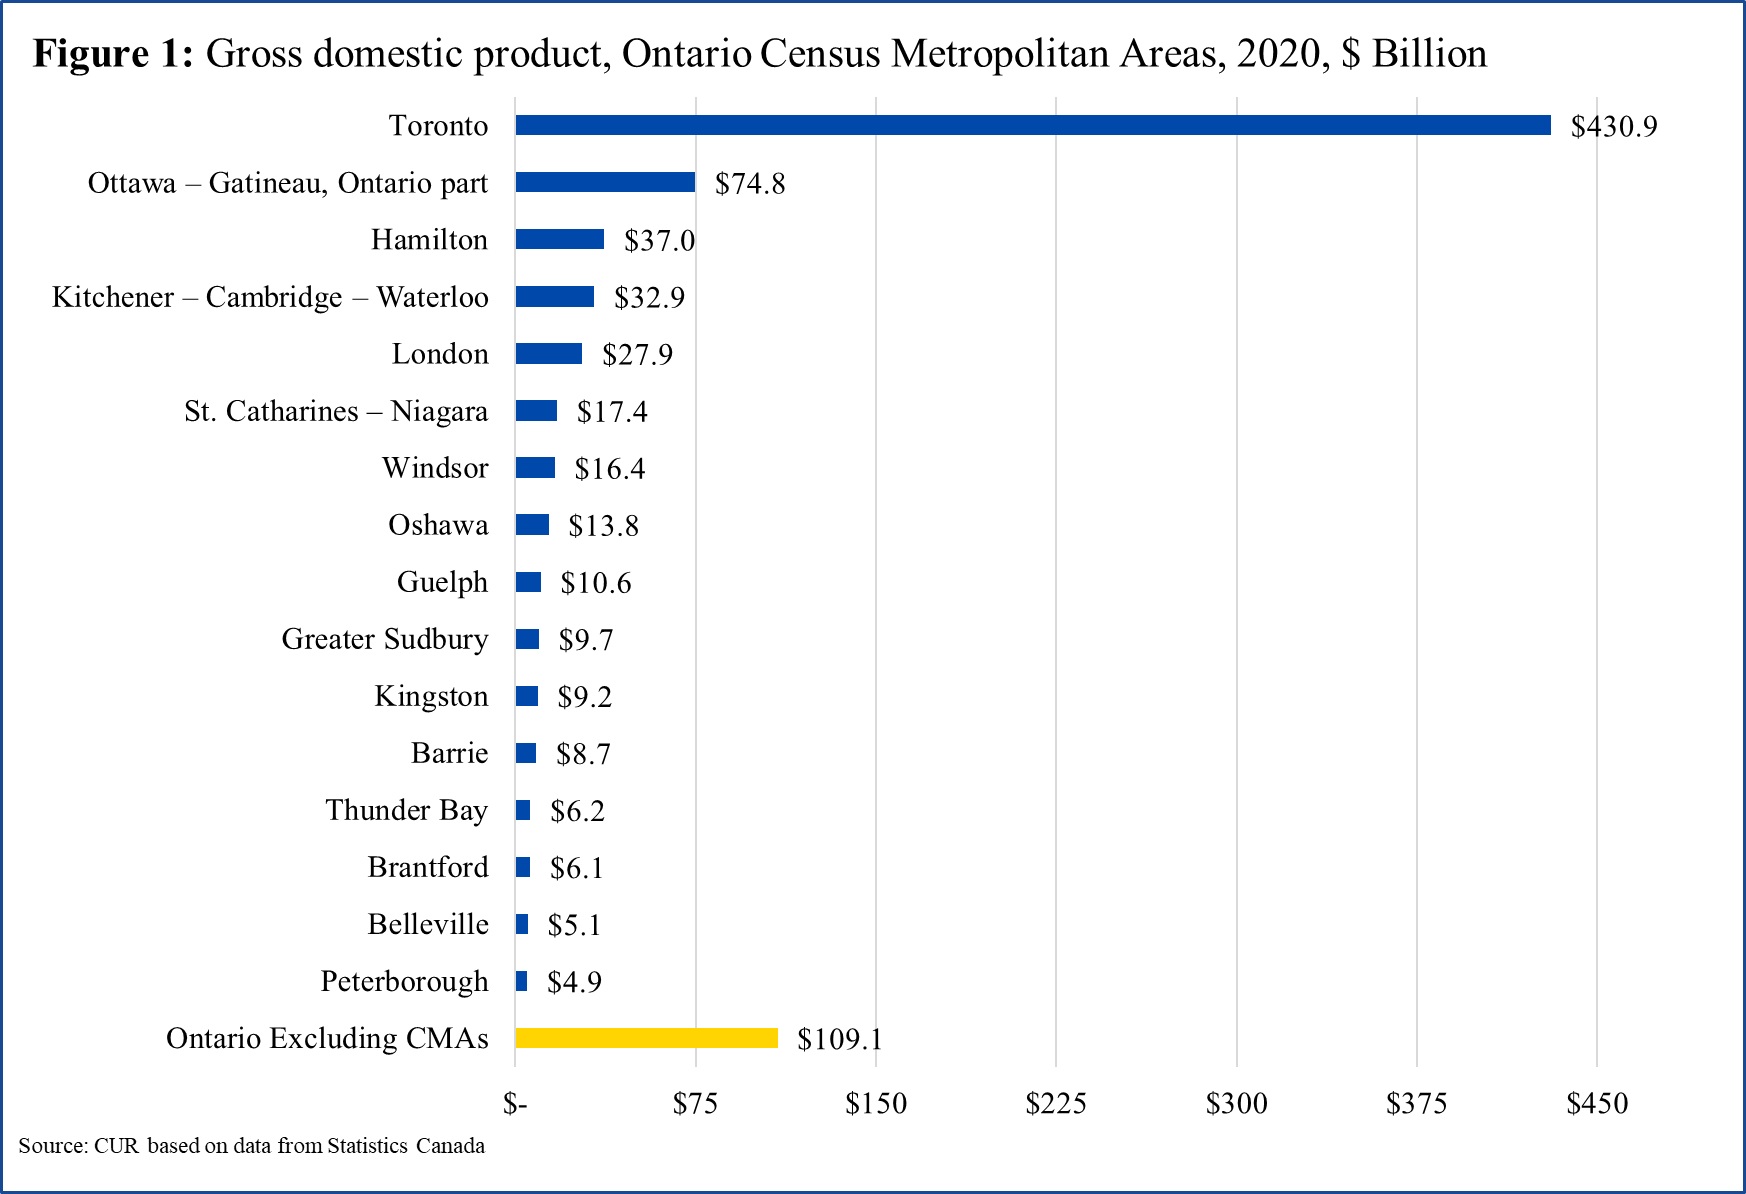
Task: Select the $430.9 data label
Action: (x=1613, y=126)
